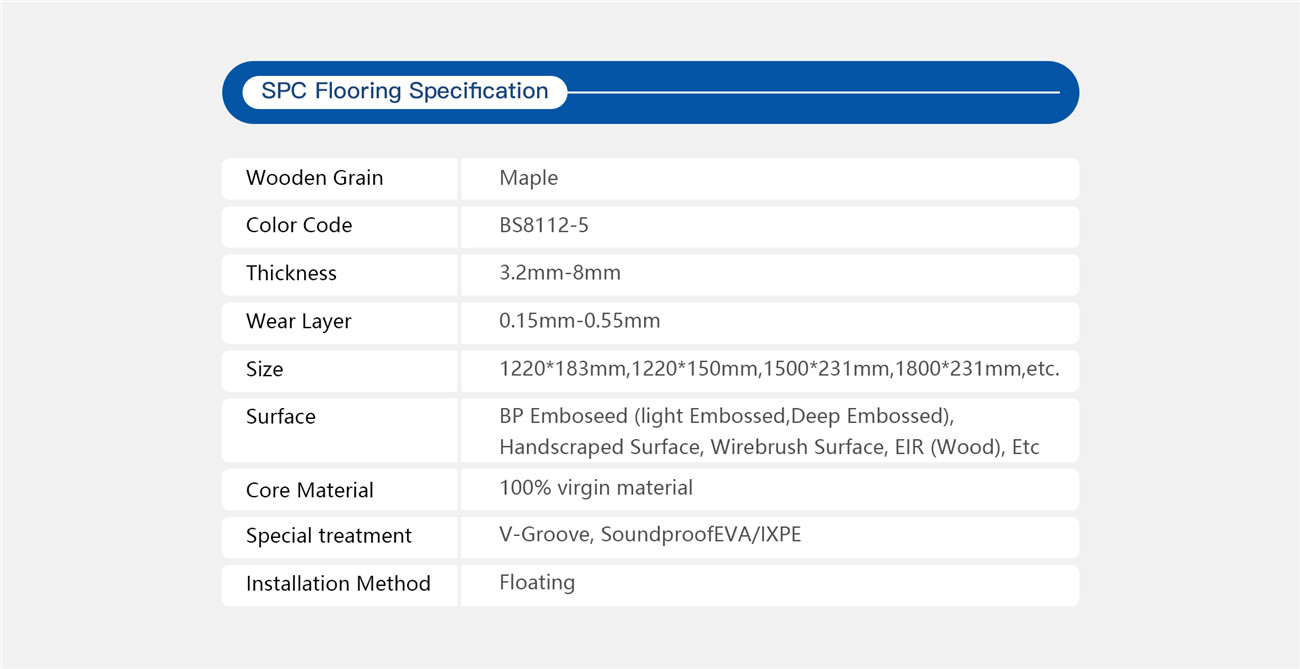Select the Color Code label
The height and width of the screenshot is (669, 1300).
click(299, 226)
